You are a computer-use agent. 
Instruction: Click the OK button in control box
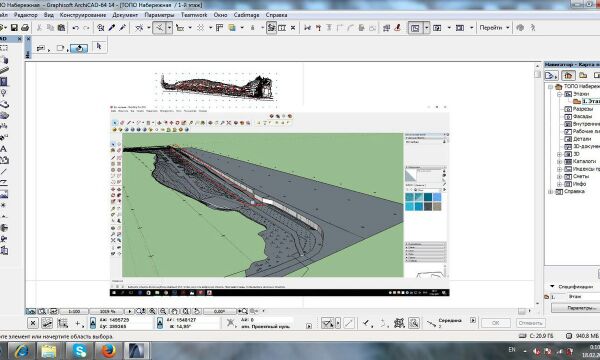[496, 323]
